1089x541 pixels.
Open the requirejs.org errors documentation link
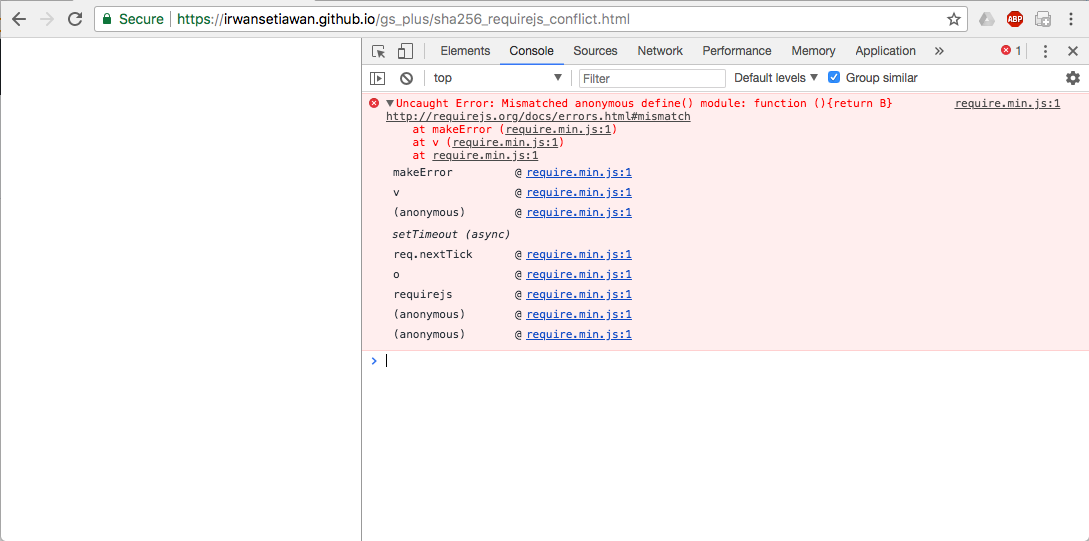pos(538,116)
